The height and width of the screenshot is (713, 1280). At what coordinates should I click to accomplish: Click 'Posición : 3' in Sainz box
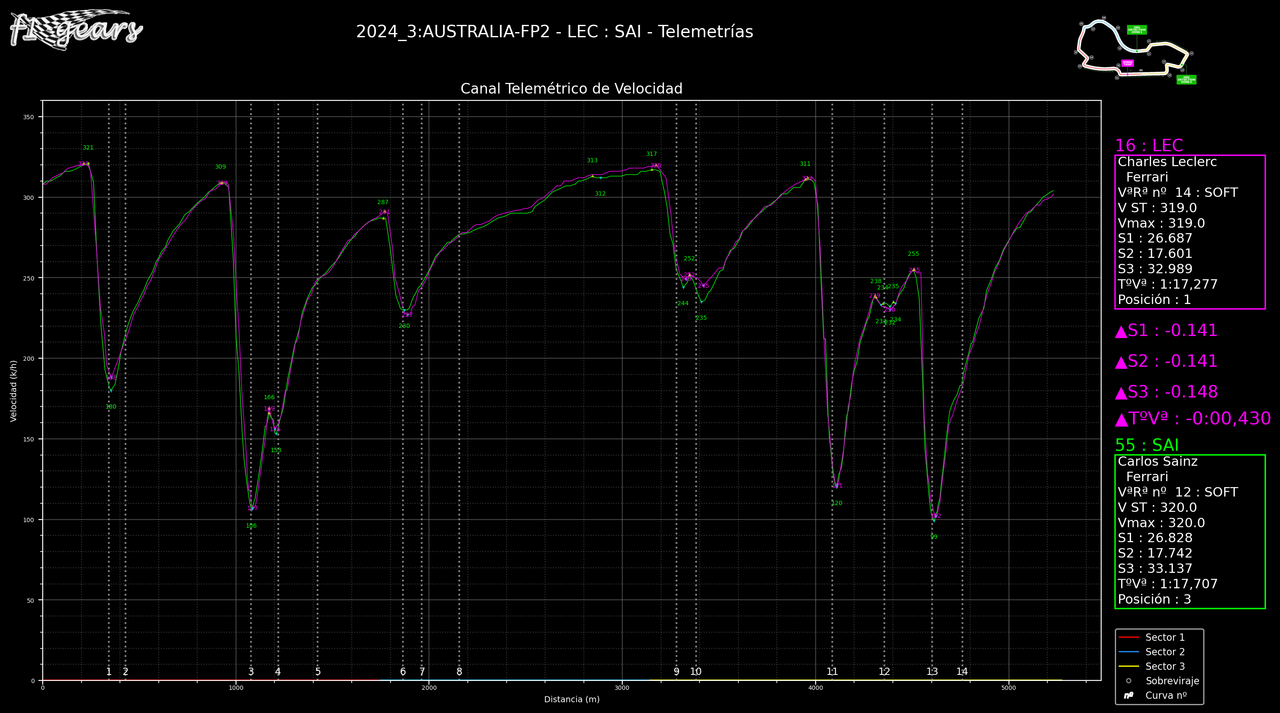[x=1155, y=600]
